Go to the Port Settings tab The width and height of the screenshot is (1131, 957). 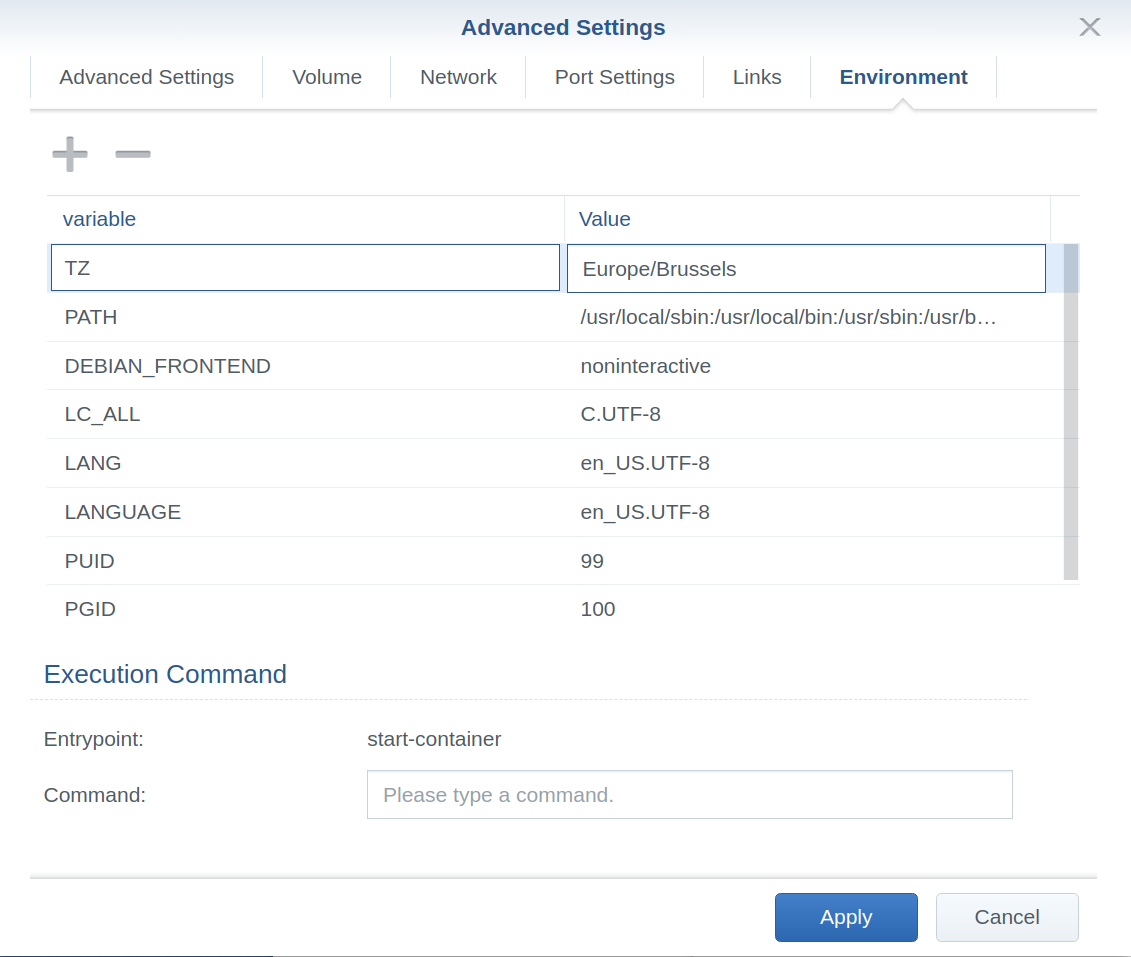click(614, 77)
